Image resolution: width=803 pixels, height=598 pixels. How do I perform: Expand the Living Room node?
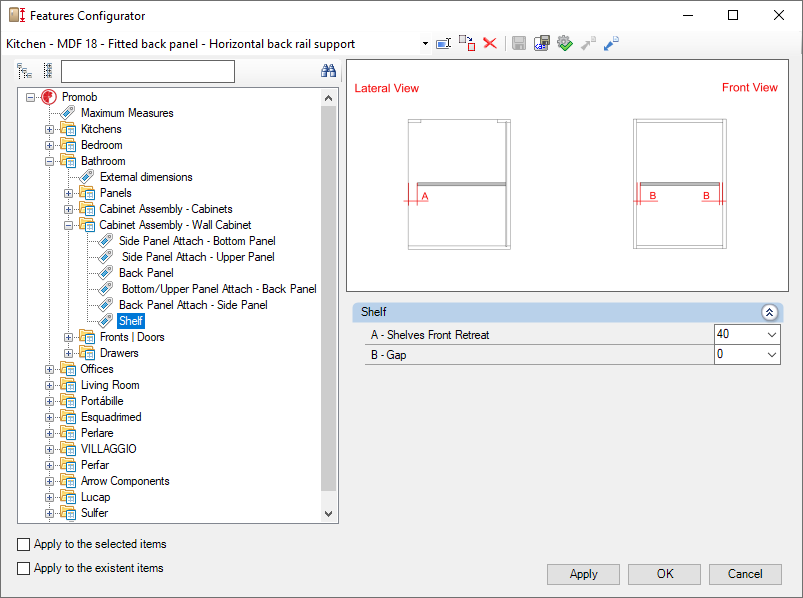(49, 385)
